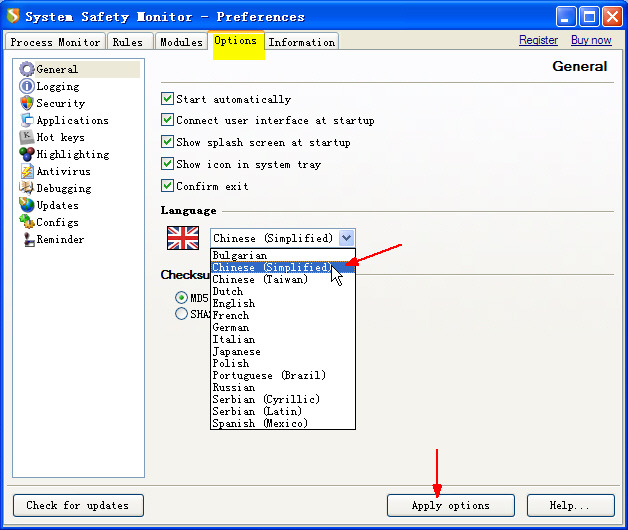Toggle Show icon in system tray
Screen dimensions: 628x530
(x=167, y=163)
